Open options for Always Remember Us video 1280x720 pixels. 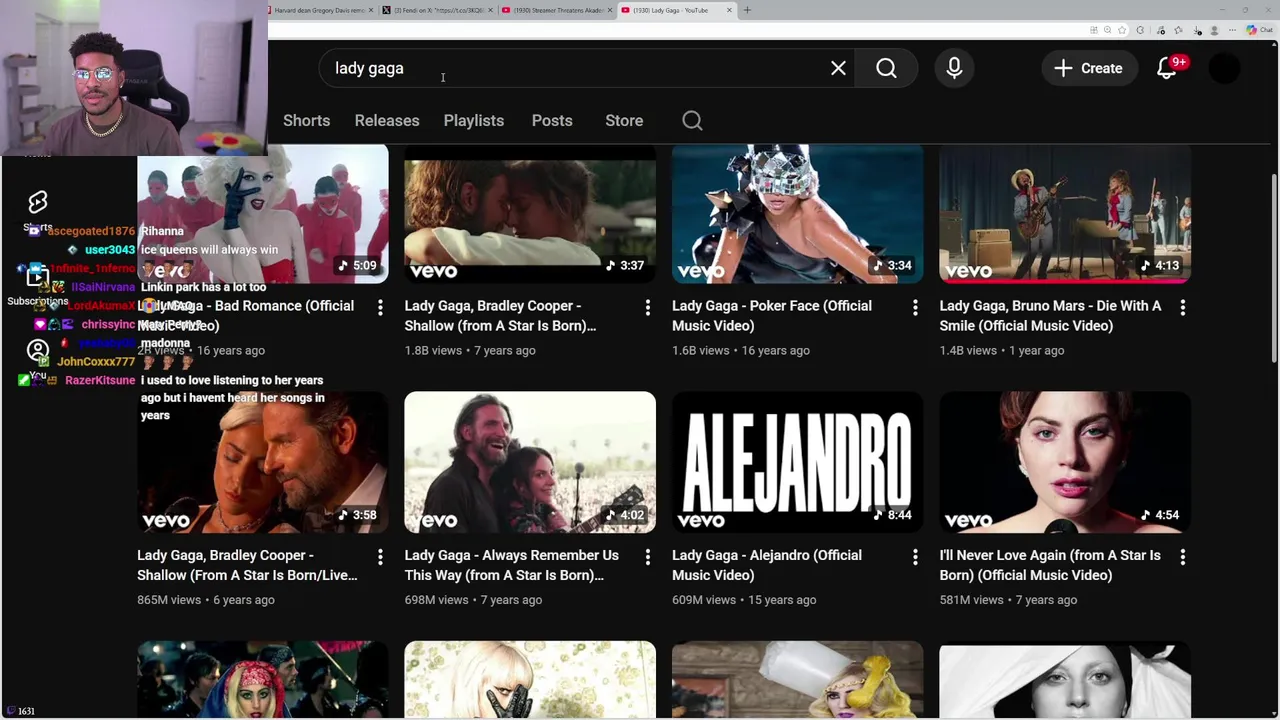pos(647,557)
